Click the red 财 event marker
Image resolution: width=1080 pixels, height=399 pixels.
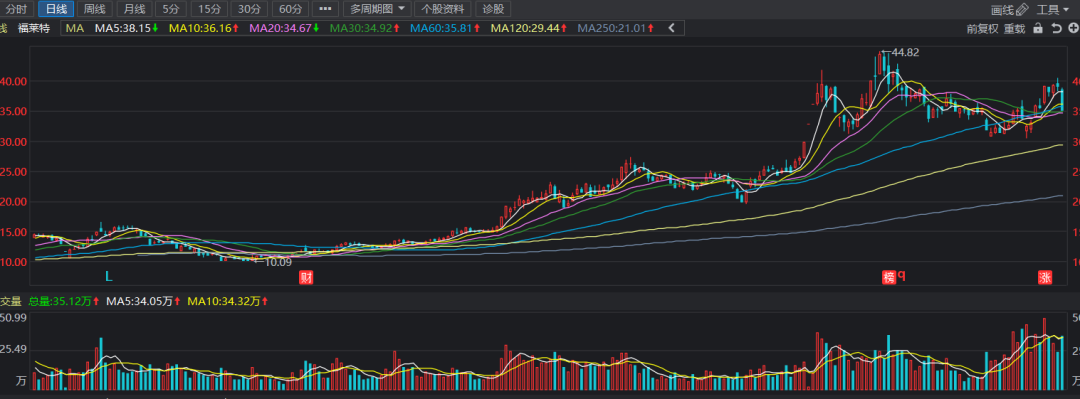[x=306, y=278]
